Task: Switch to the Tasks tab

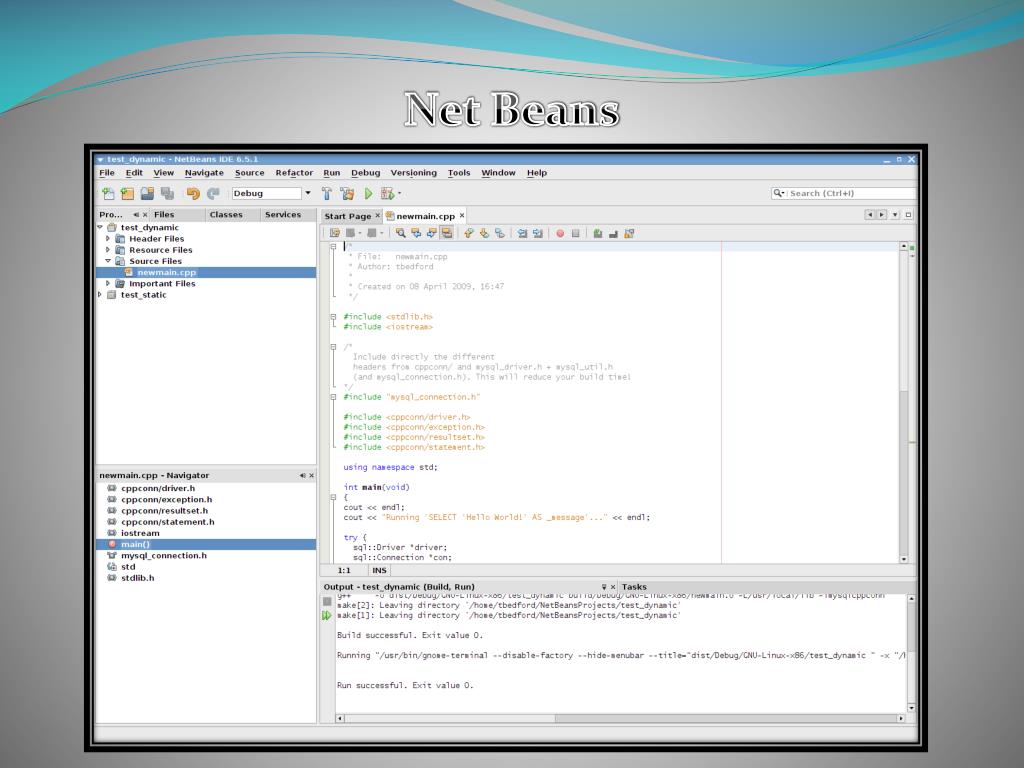Action: point(633,586)
